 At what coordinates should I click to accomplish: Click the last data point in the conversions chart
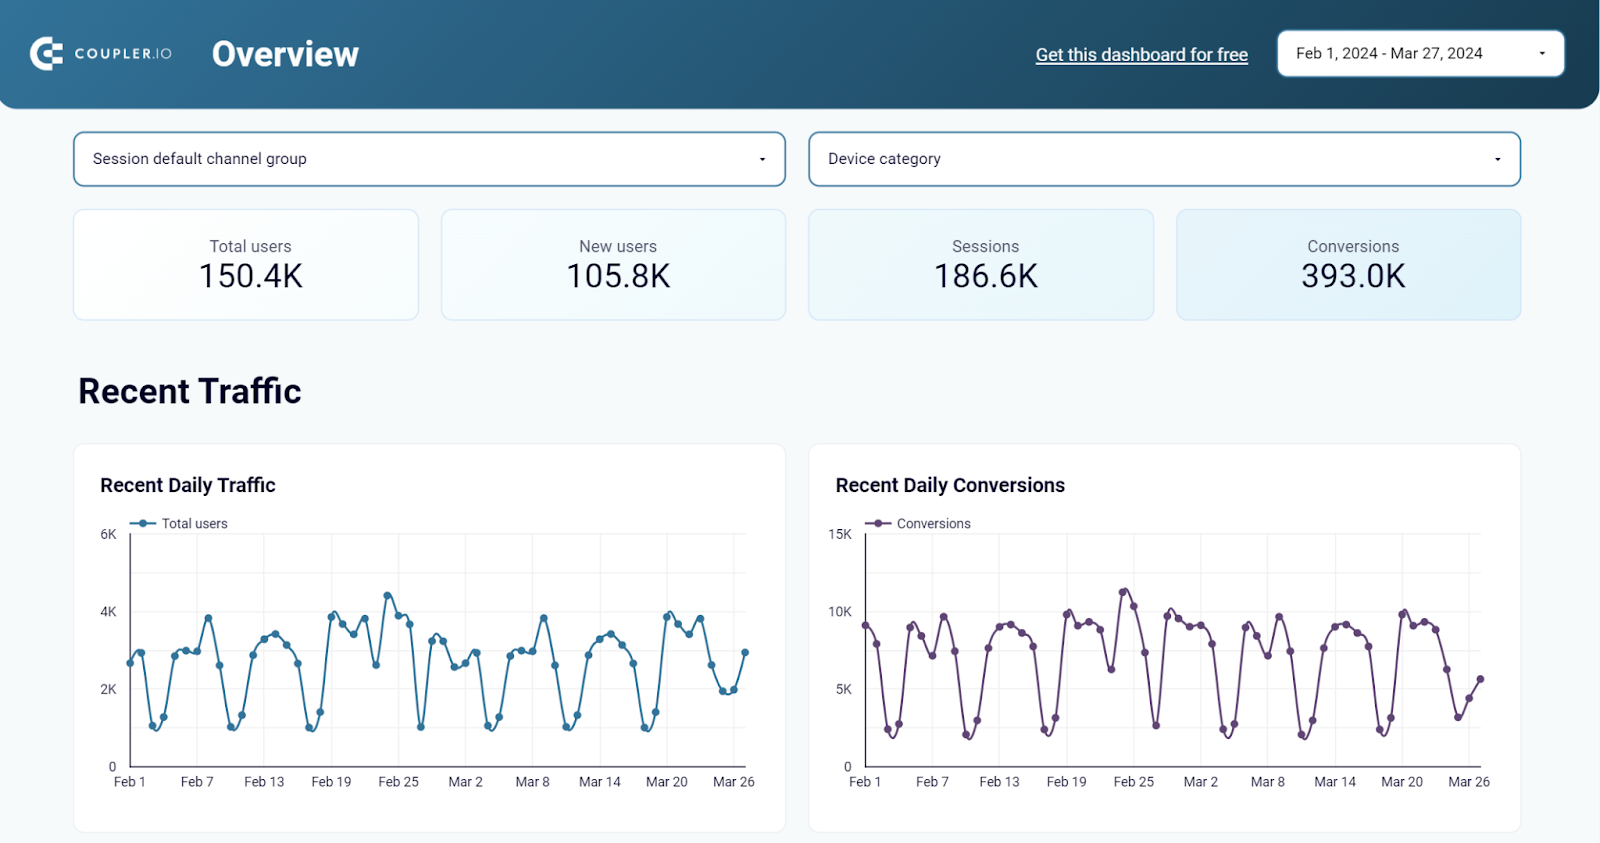tap(1480, 679)
